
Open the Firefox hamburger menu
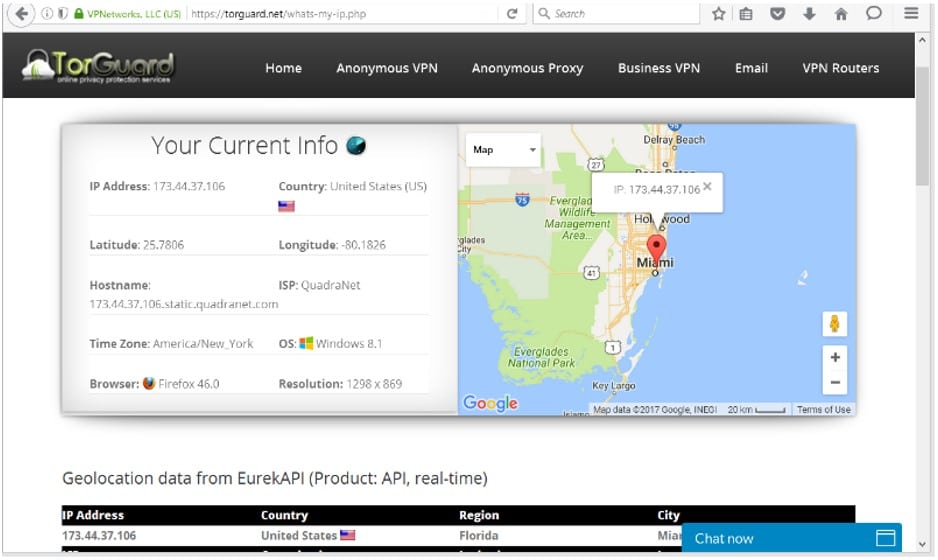911,13
